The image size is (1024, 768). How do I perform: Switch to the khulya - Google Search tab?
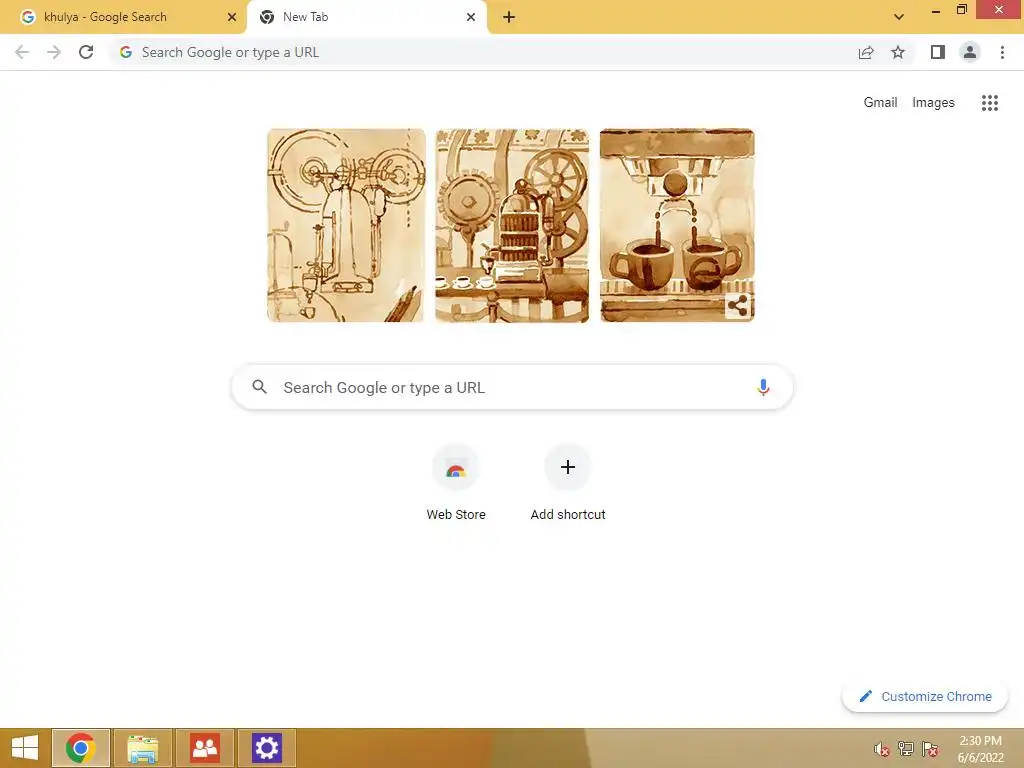point(123,17)
